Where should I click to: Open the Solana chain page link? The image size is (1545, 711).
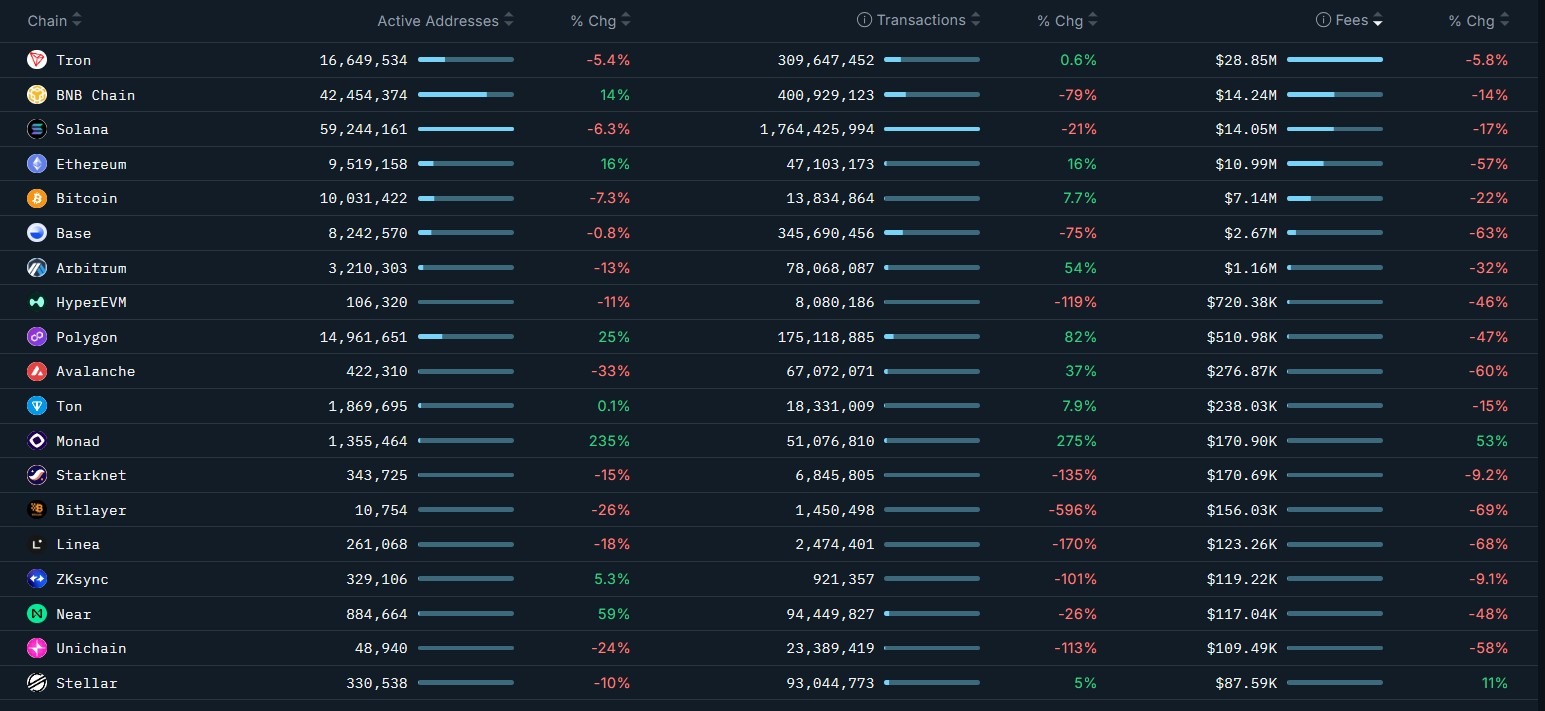tap(82, 129)
